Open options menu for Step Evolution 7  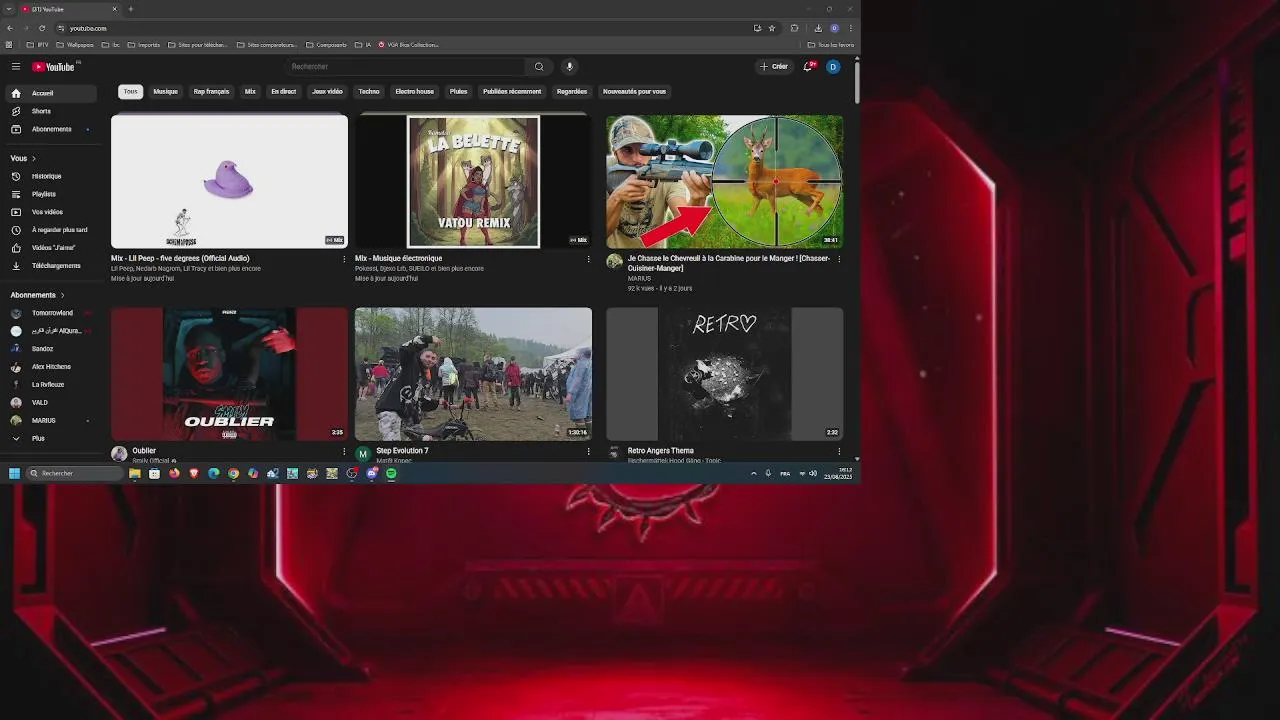point(588,451)
